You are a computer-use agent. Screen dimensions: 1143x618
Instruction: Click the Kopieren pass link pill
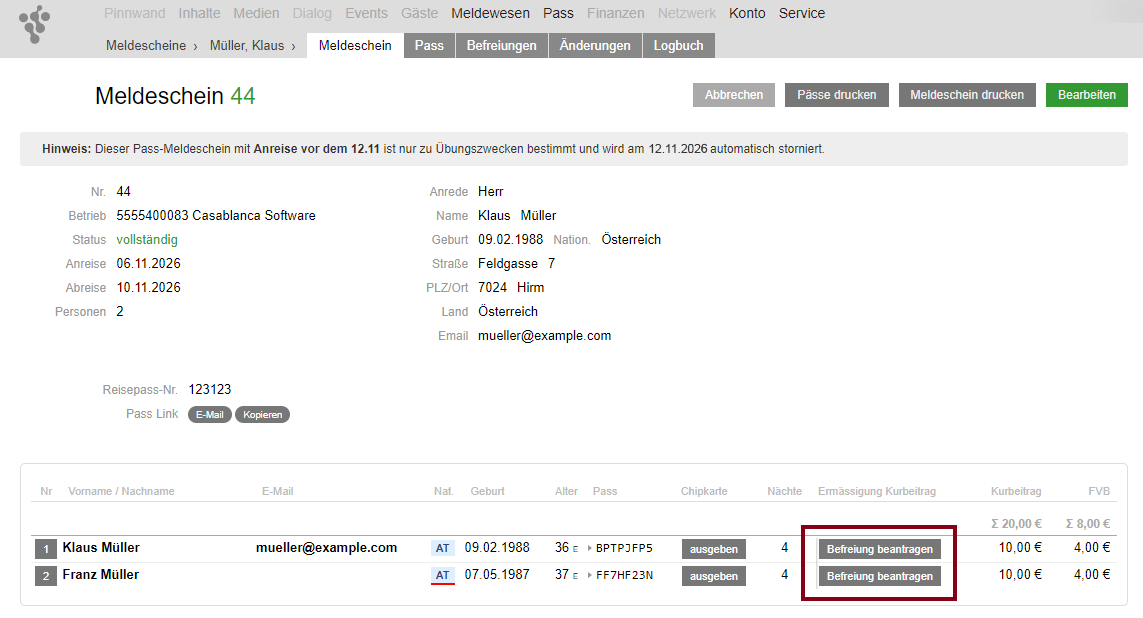[262, 414]
